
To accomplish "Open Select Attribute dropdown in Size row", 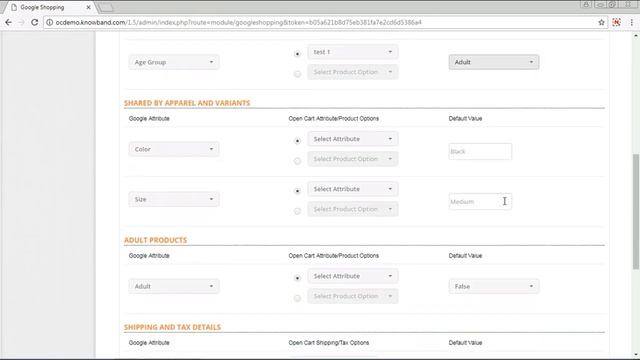I will click(x=353, y=189).
